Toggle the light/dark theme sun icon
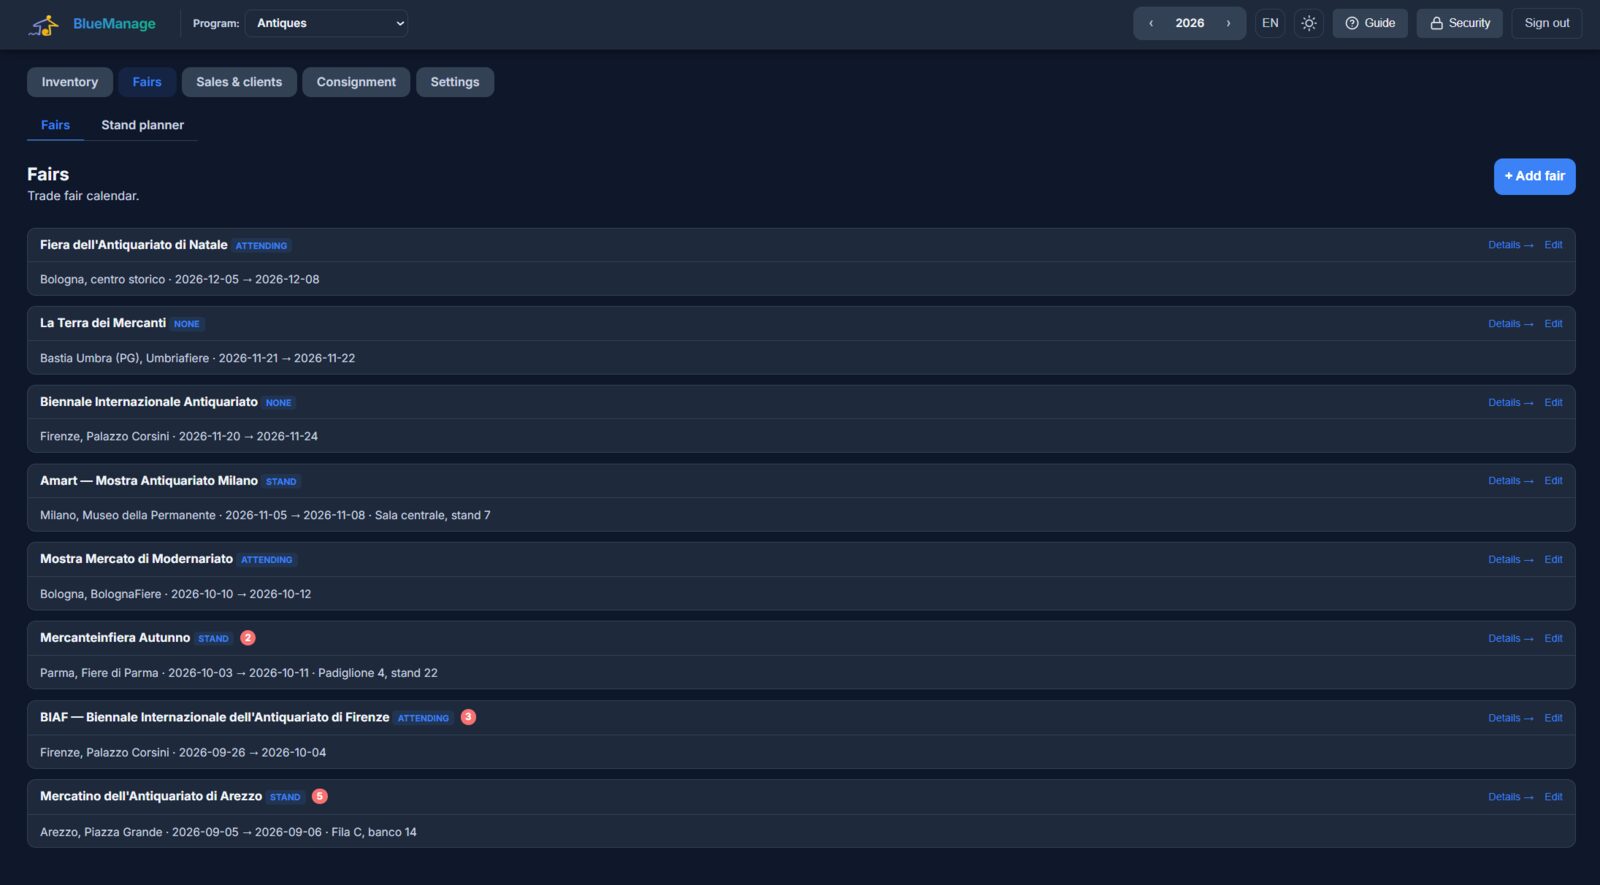This screenshot has height=885, width=1600. click(x=1309, y=23)
